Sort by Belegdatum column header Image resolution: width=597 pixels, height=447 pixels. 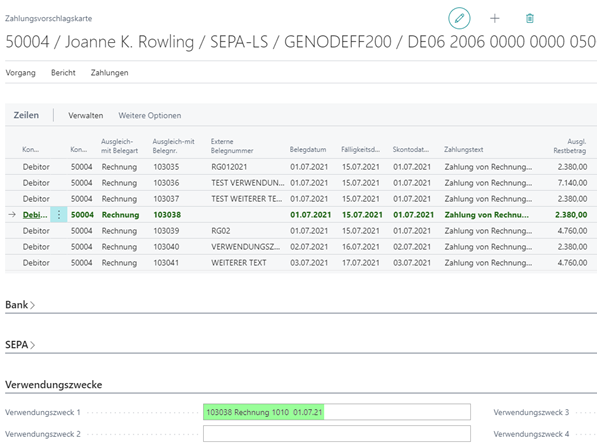click(308, 150)
